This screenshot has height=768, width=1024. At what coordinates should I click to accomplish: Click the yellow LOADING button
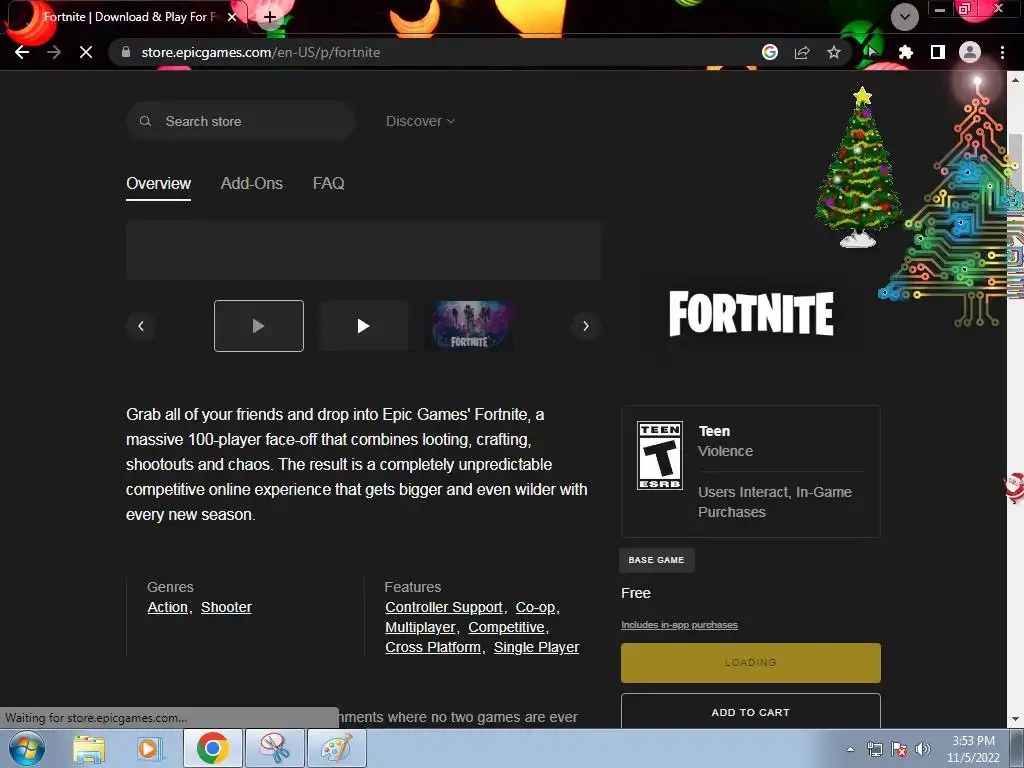[x=750, y=663]
